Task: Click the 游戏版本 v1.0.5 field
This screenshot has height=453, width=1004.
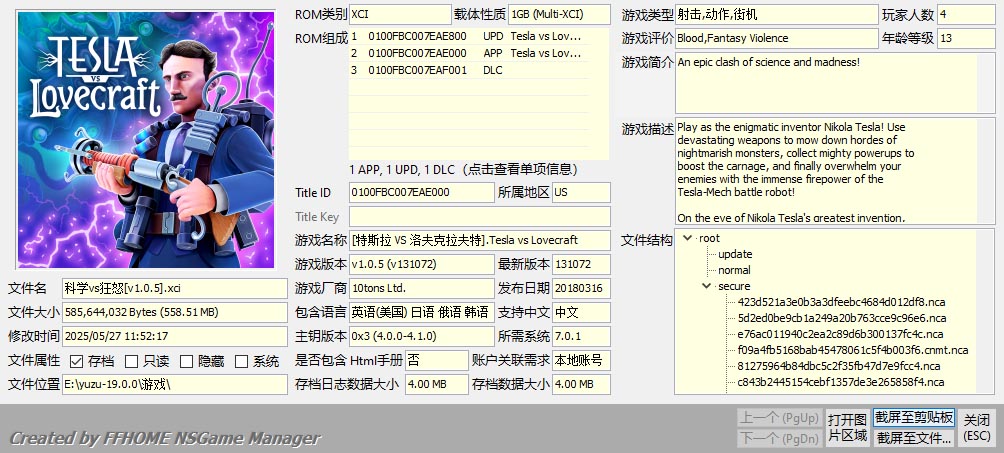Action: click(x=421, y=264)
